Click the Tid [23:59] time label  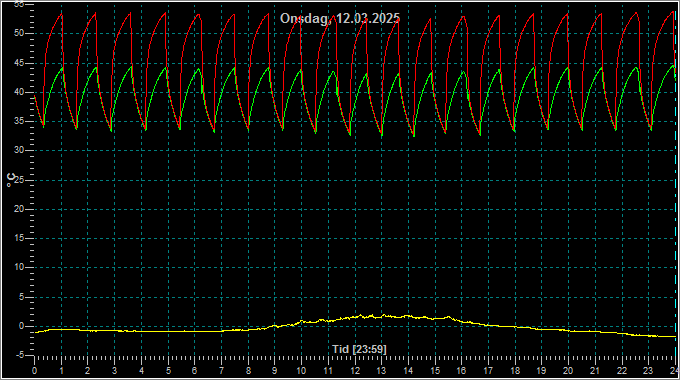coord(359,349)
